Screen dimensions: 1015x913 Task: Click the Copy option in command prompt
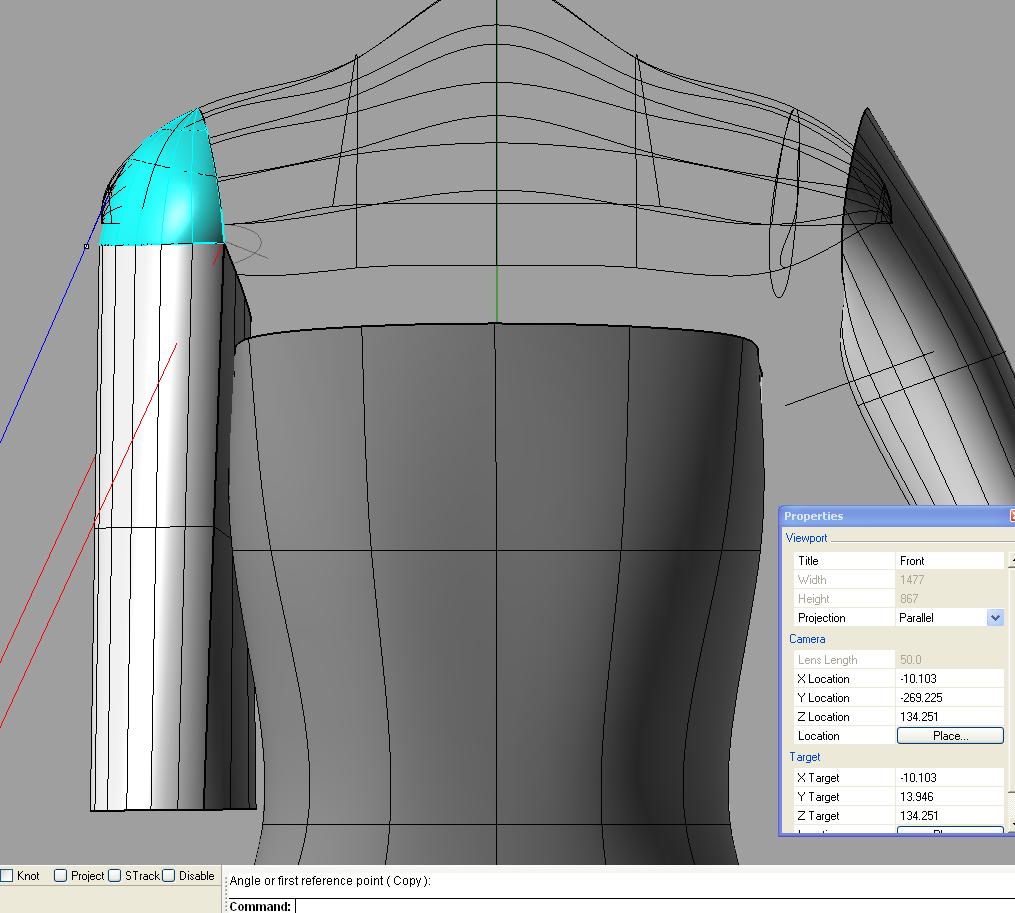[x=407, y=881]
